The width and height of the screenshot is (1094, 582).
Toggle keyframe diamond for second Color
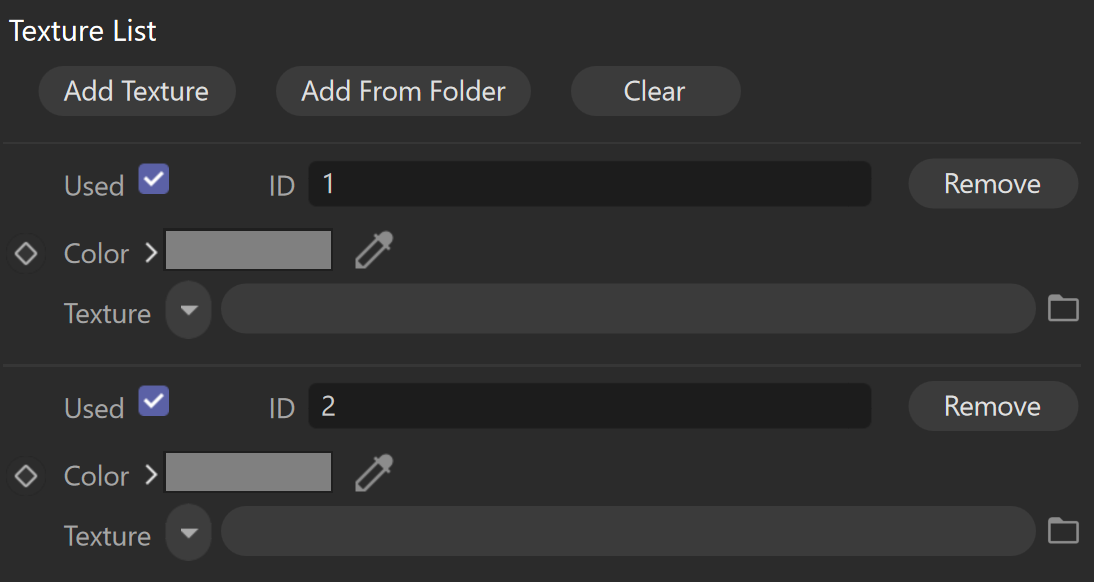click(x=27, y=476)
